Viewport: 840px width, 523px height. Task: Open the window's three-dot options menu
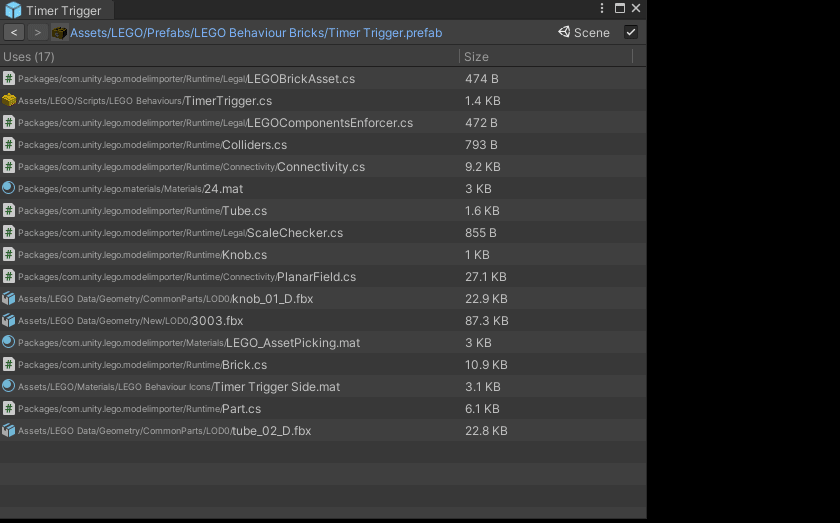pos(602,9)
